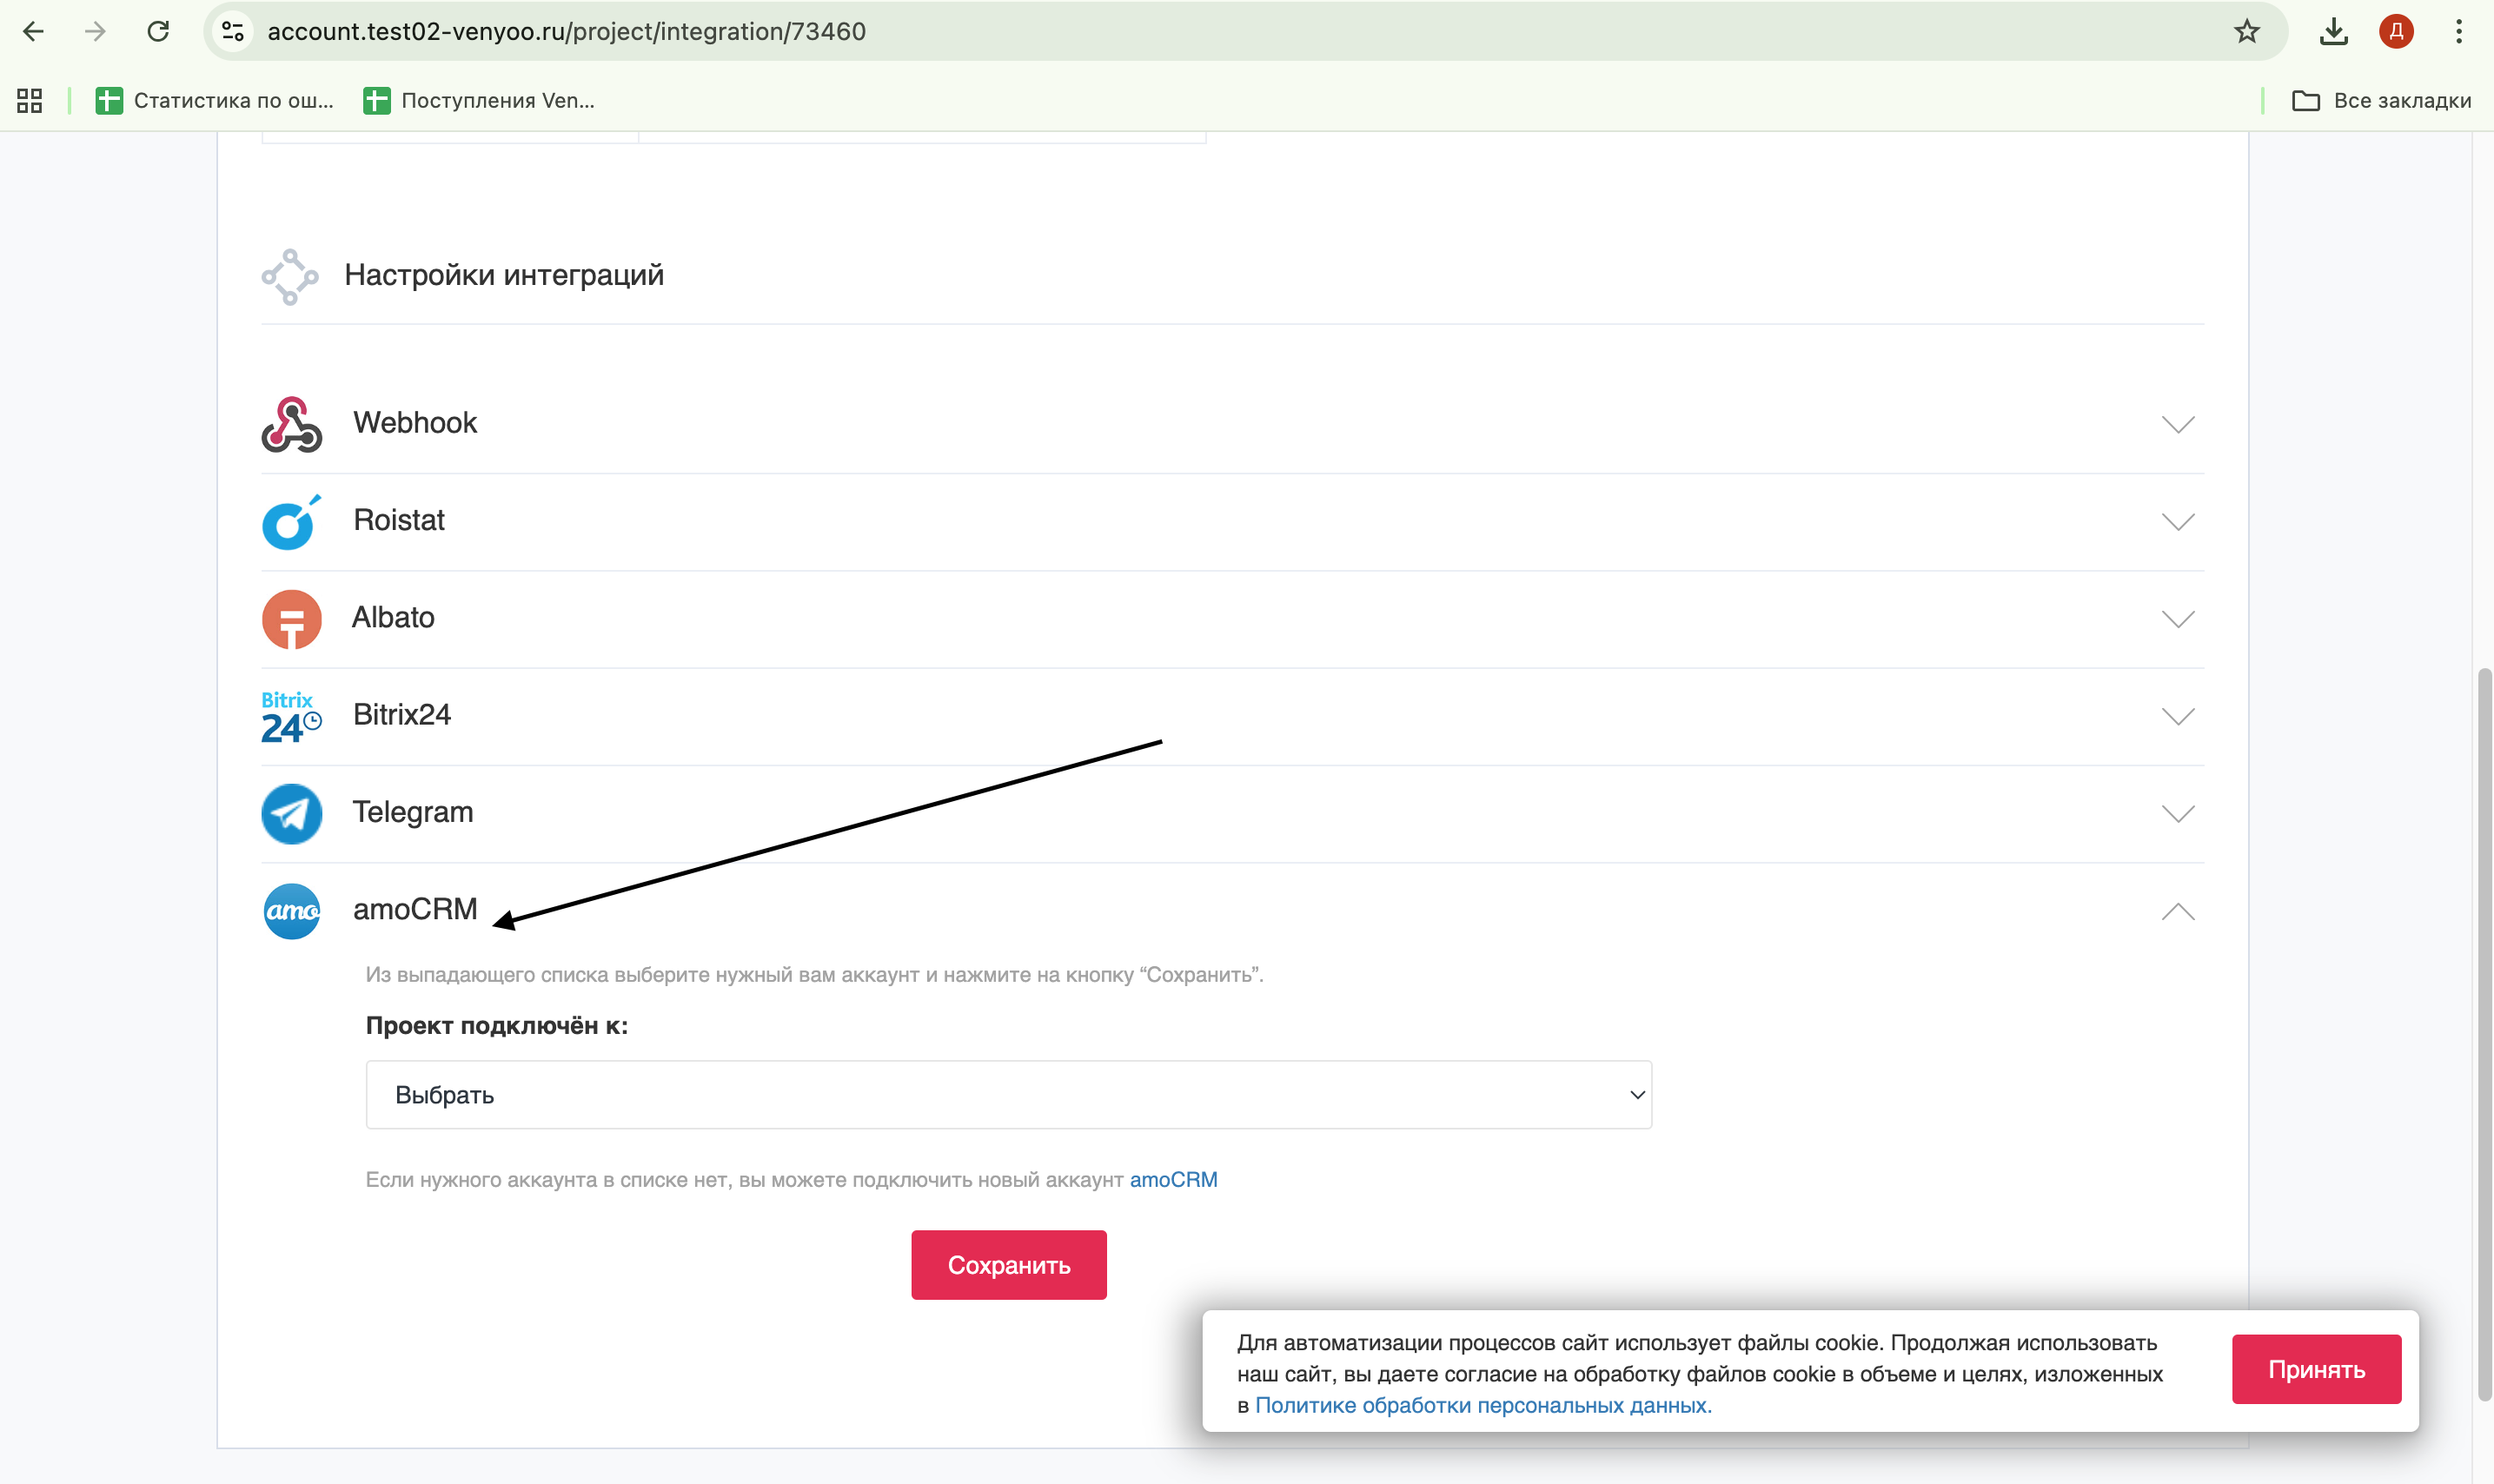This screenshot has width=2494, height=1484.
Task: Click the Roistat logo icon
Action: (291, 522)
